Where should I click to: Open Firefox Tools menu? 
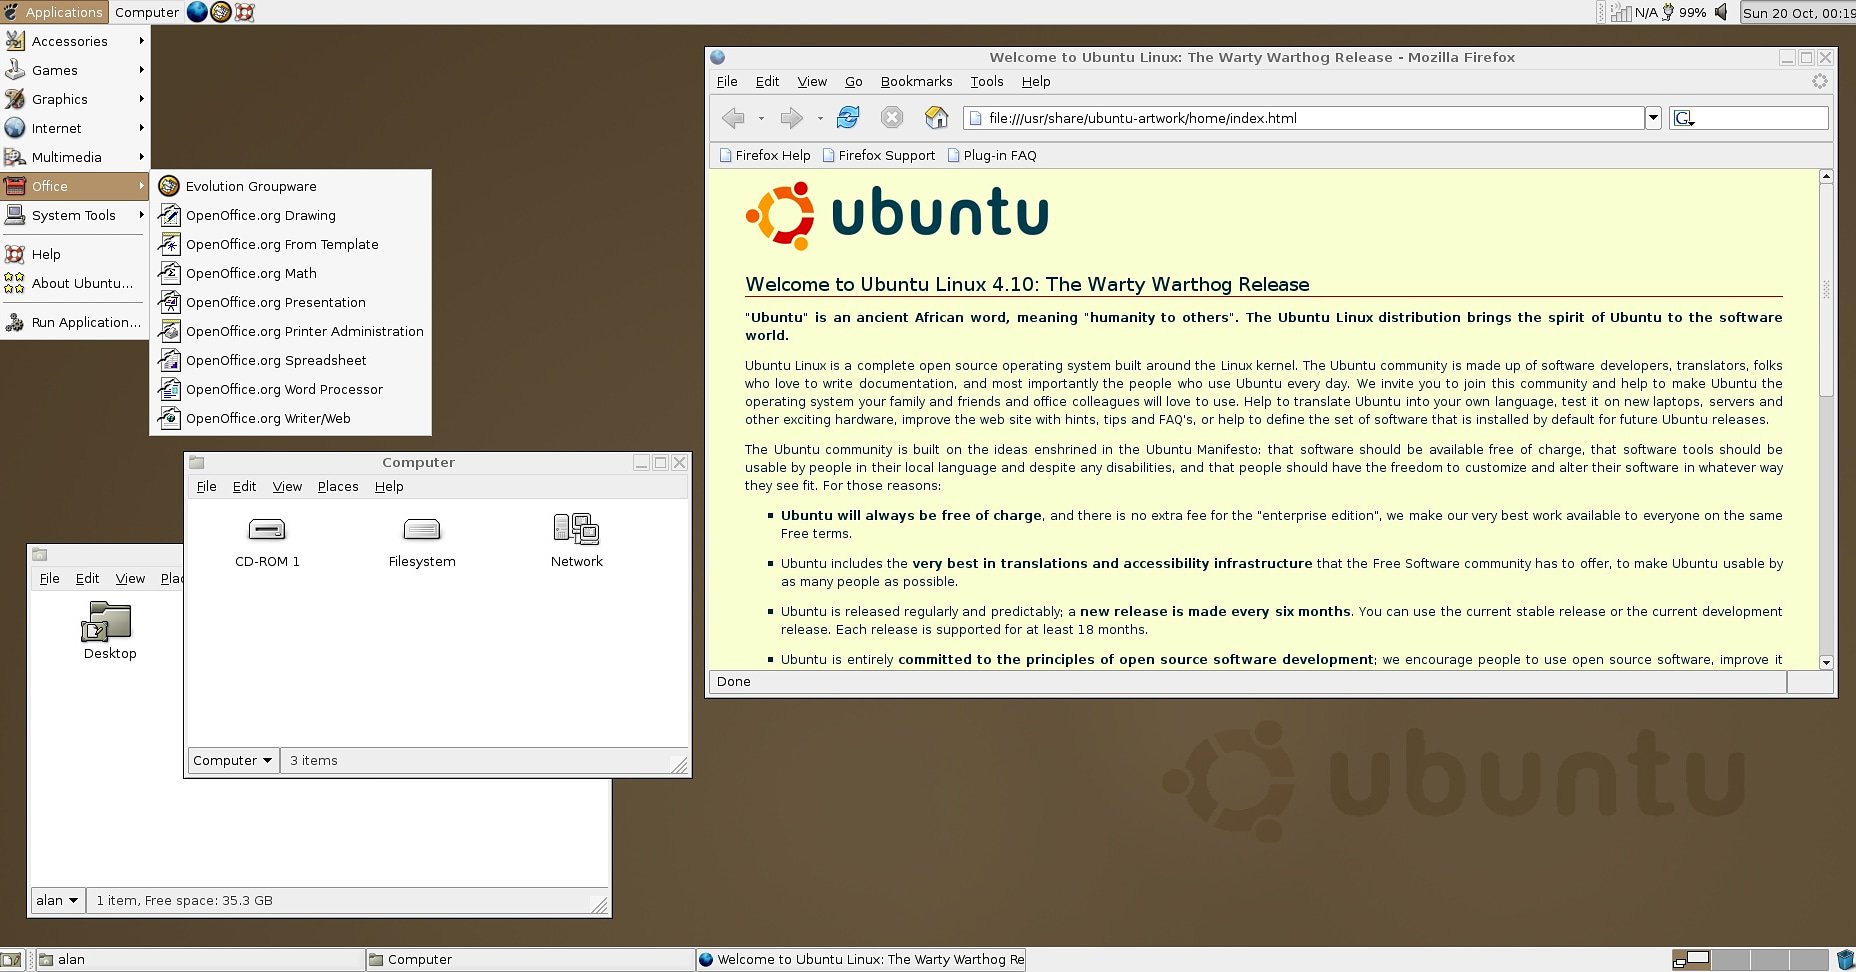coord(986,82)
